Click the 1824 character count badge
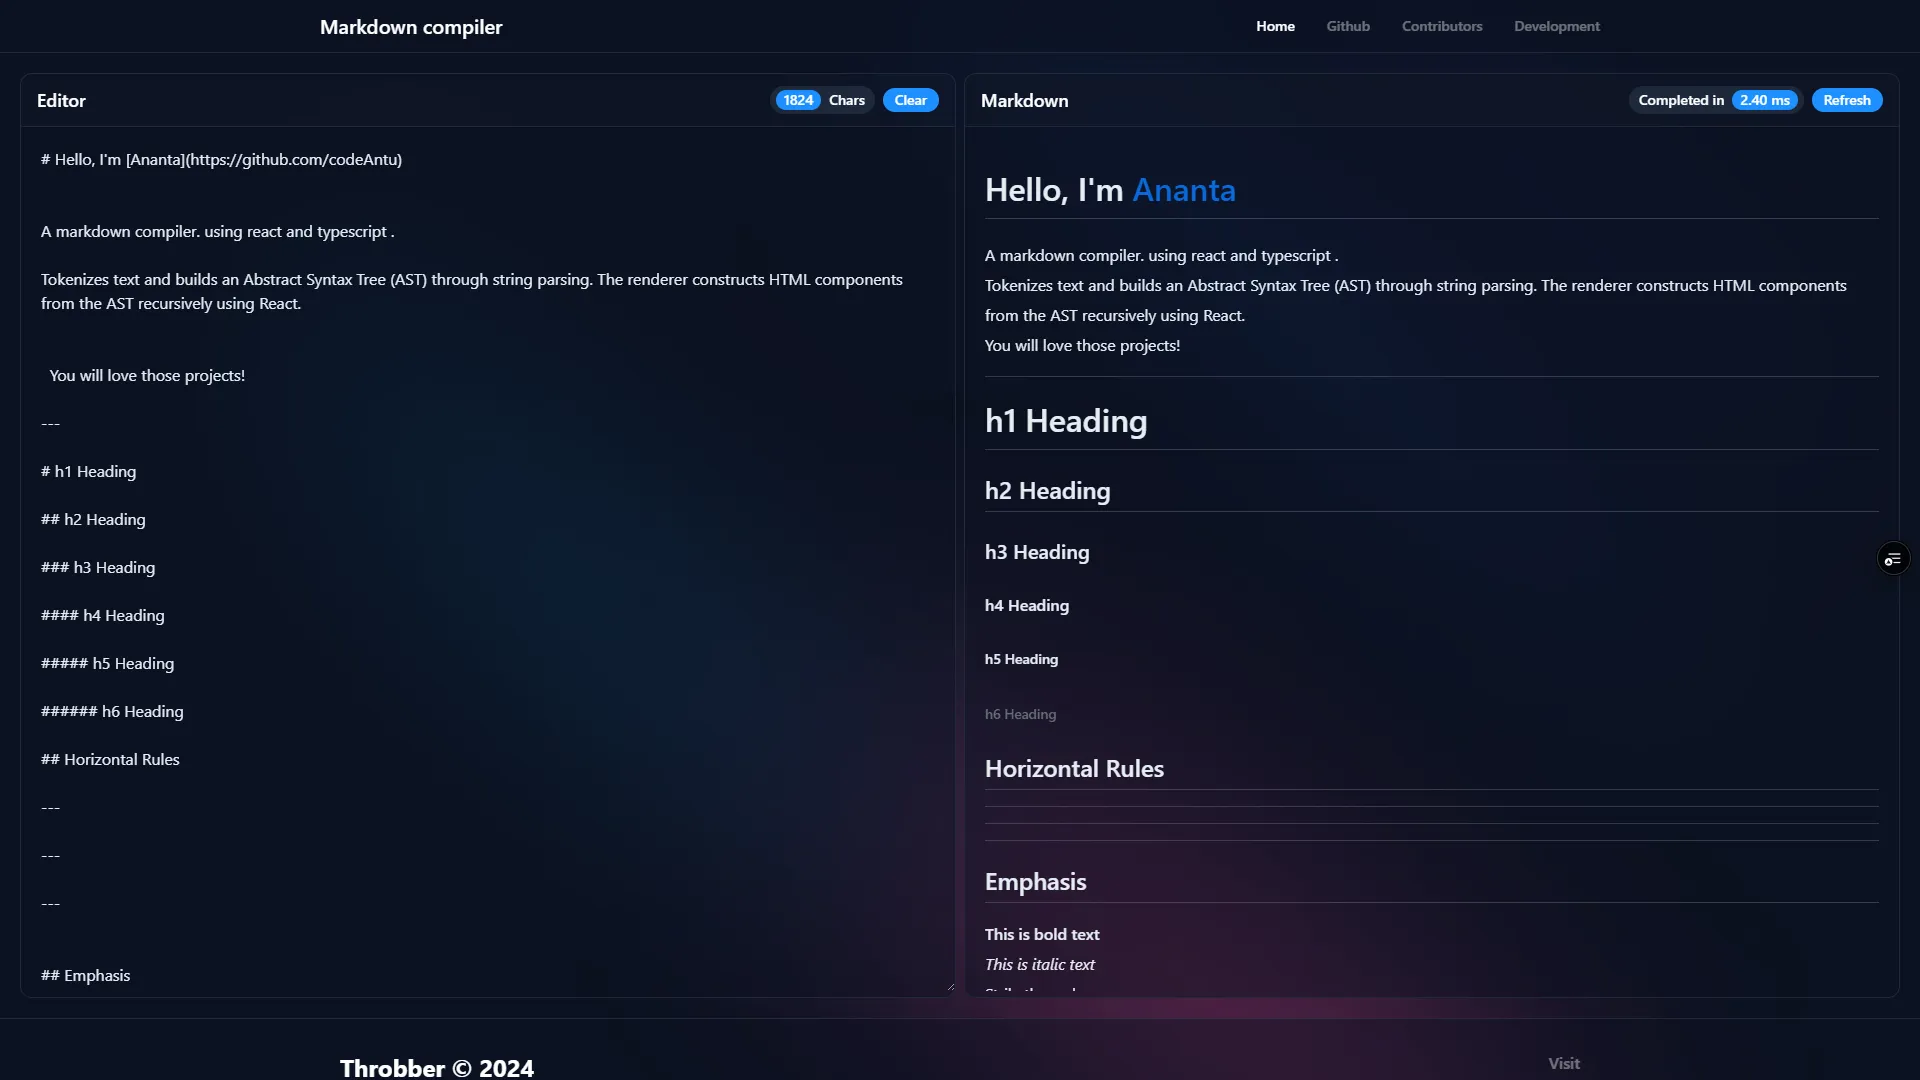 pos(798,100)
